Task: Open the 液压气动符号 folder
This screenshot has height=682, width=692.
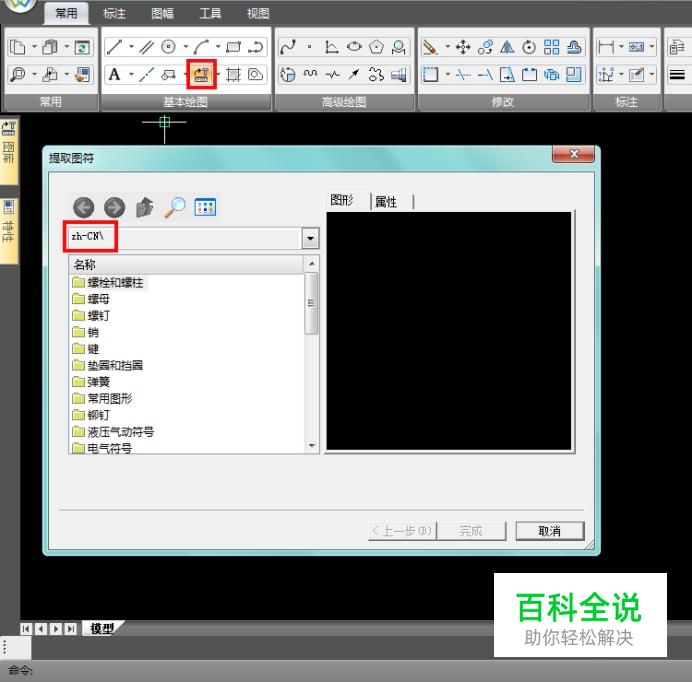Action: 113,432
